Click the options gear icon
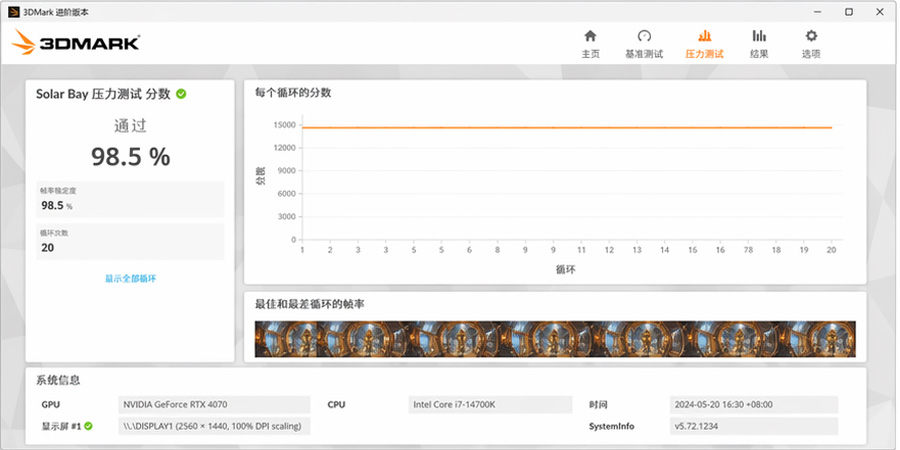 coord(810,36)
